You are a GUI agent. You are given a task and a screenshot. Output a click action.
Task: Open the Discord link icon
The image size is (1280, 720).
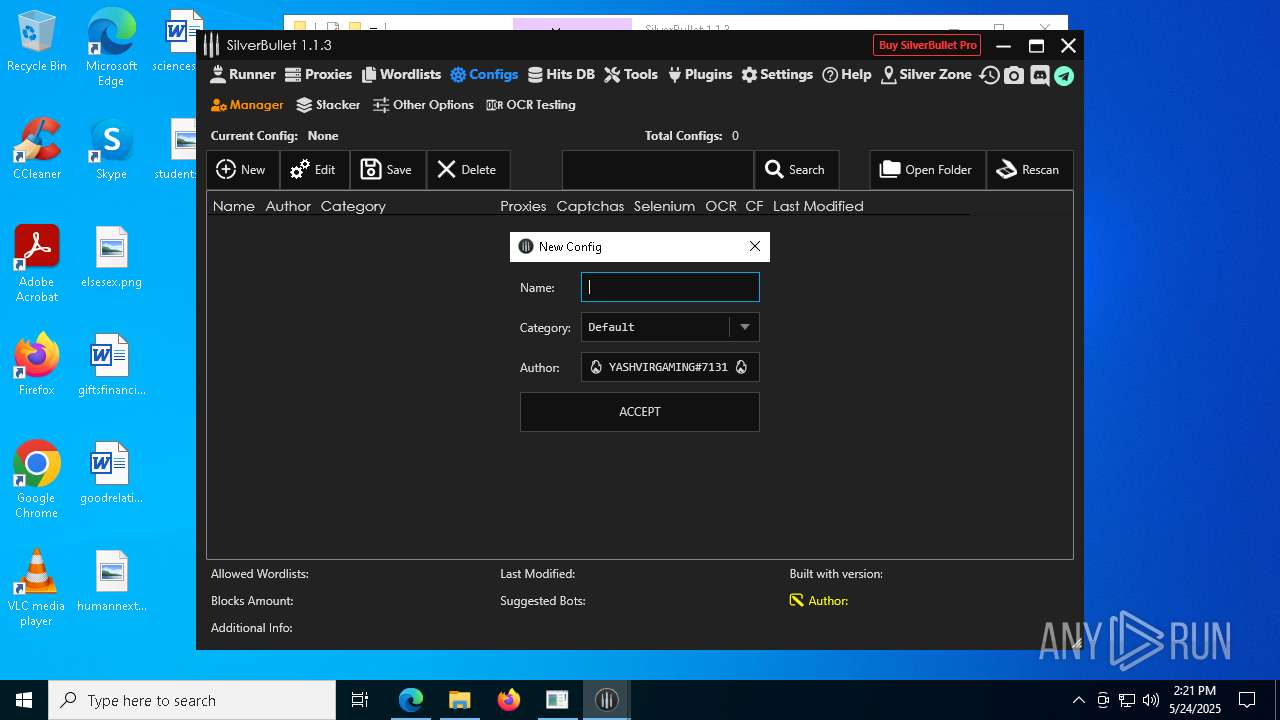1039,75
